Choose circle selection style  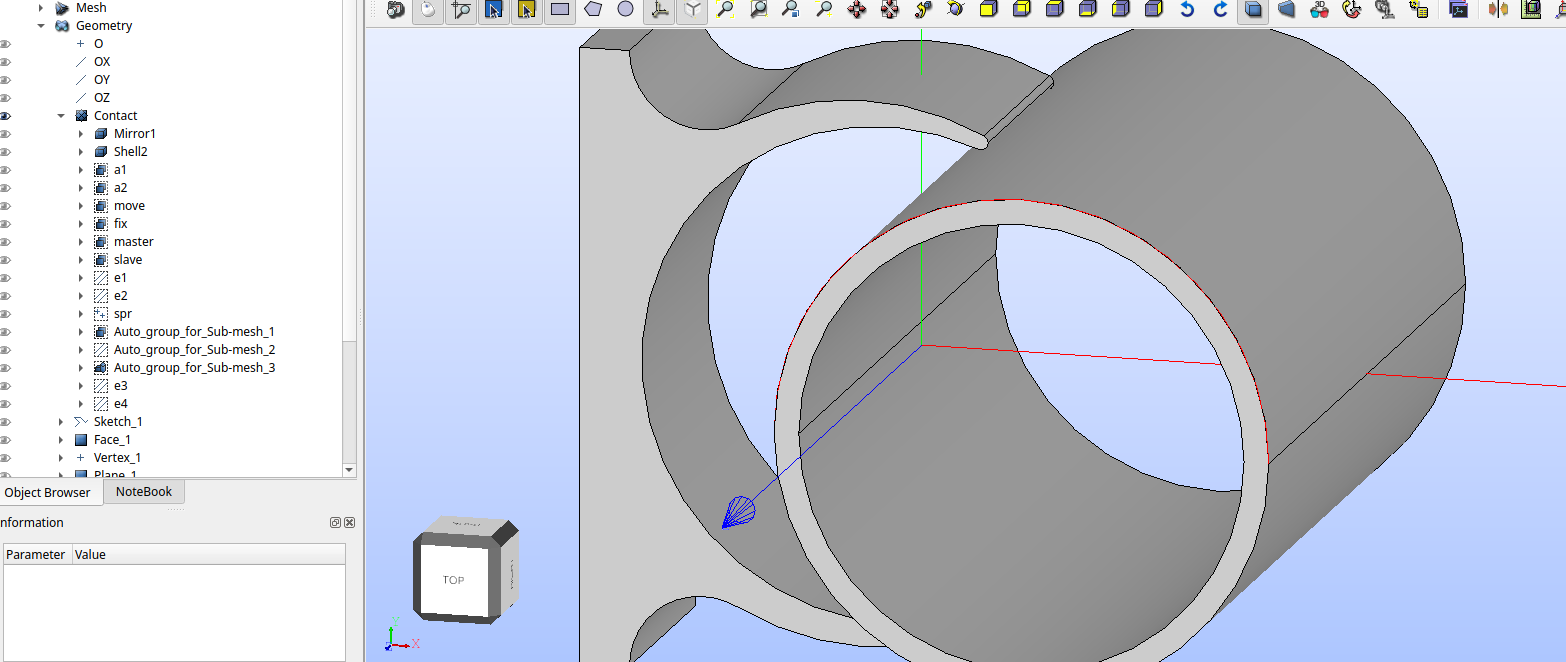pos(625,10)
